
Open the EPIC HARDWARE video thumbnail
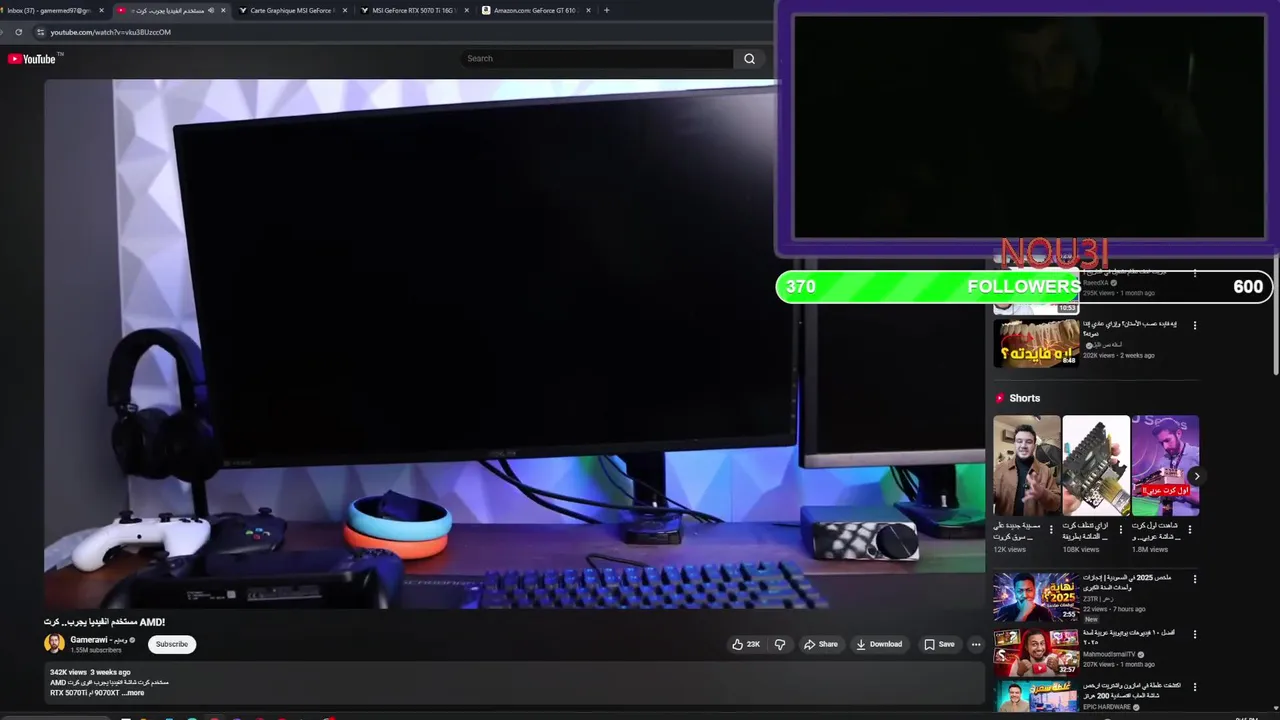(1036, 697)
